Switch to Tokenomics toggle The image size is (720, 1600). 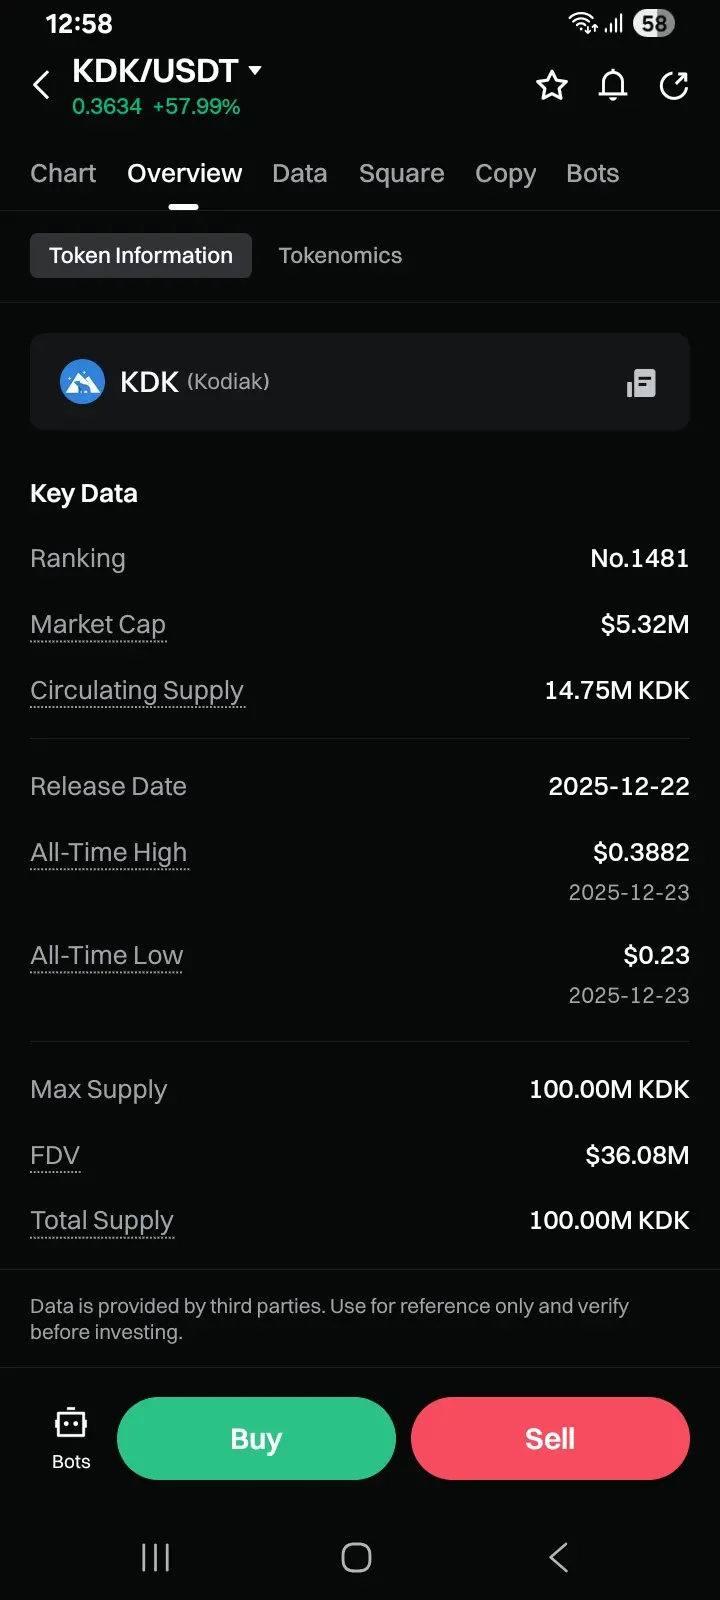point(340,256)
